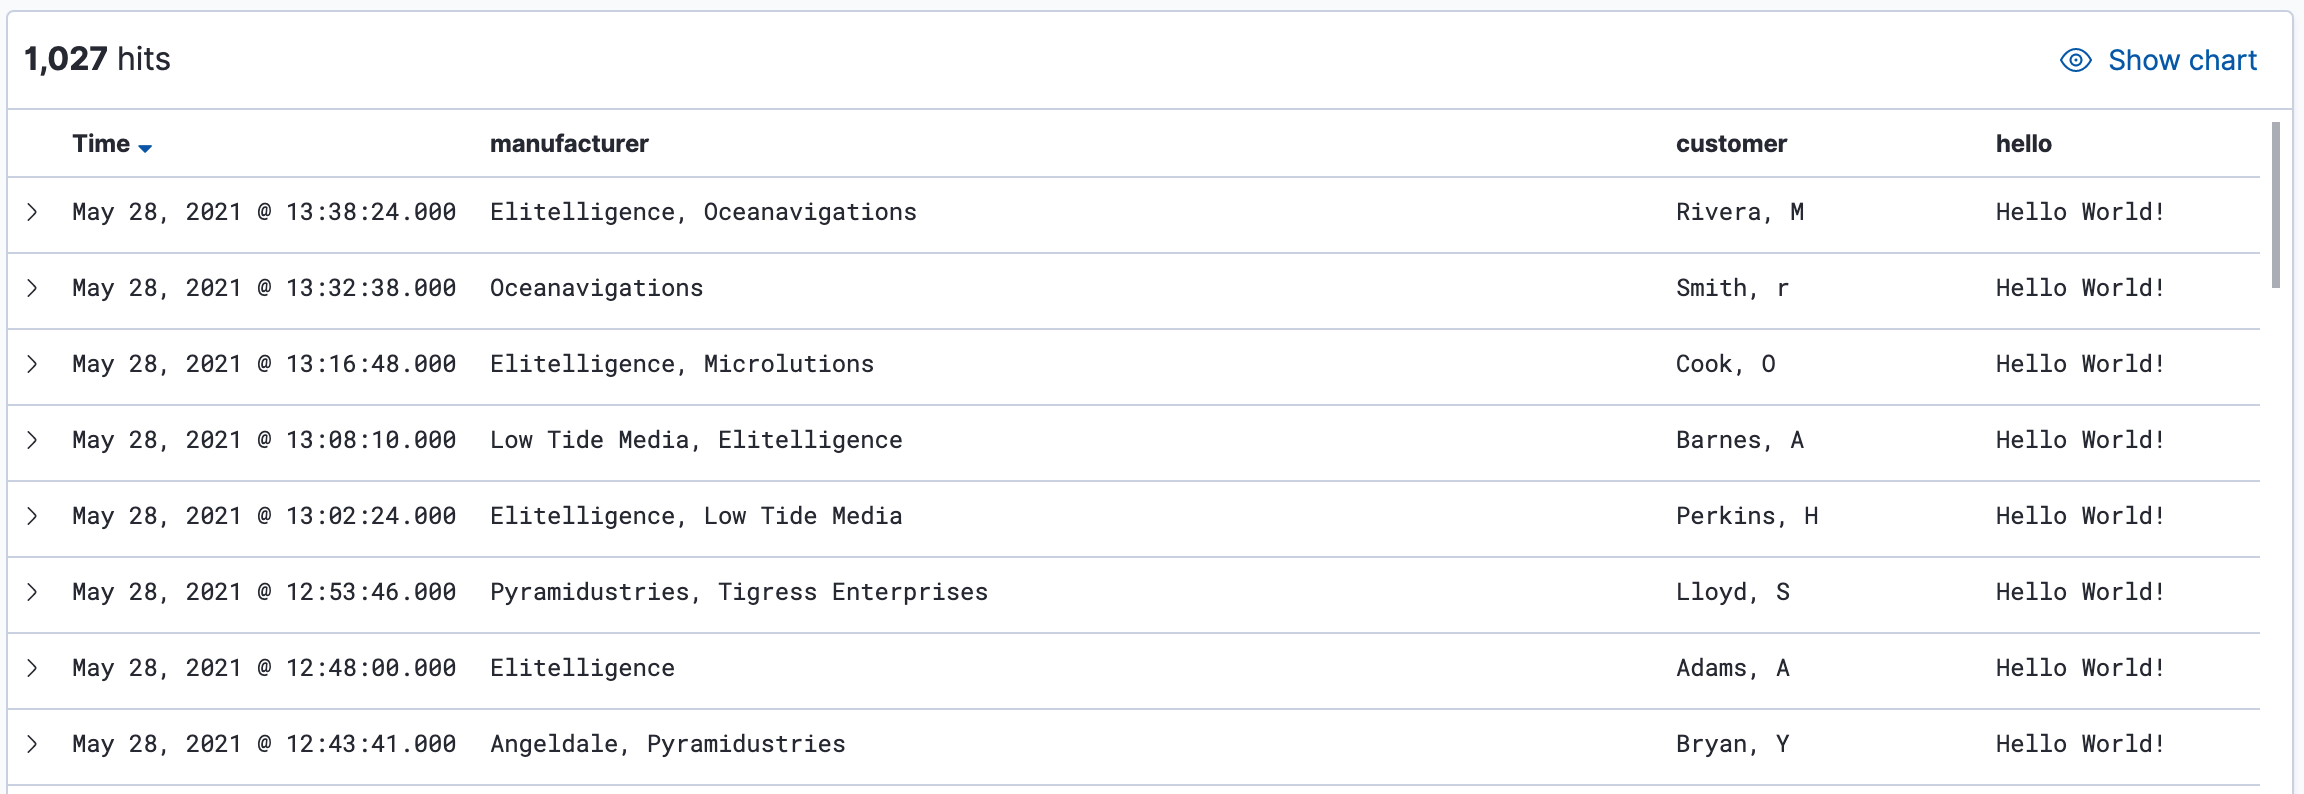Click the customer column header

click(x=1731, y=144)
